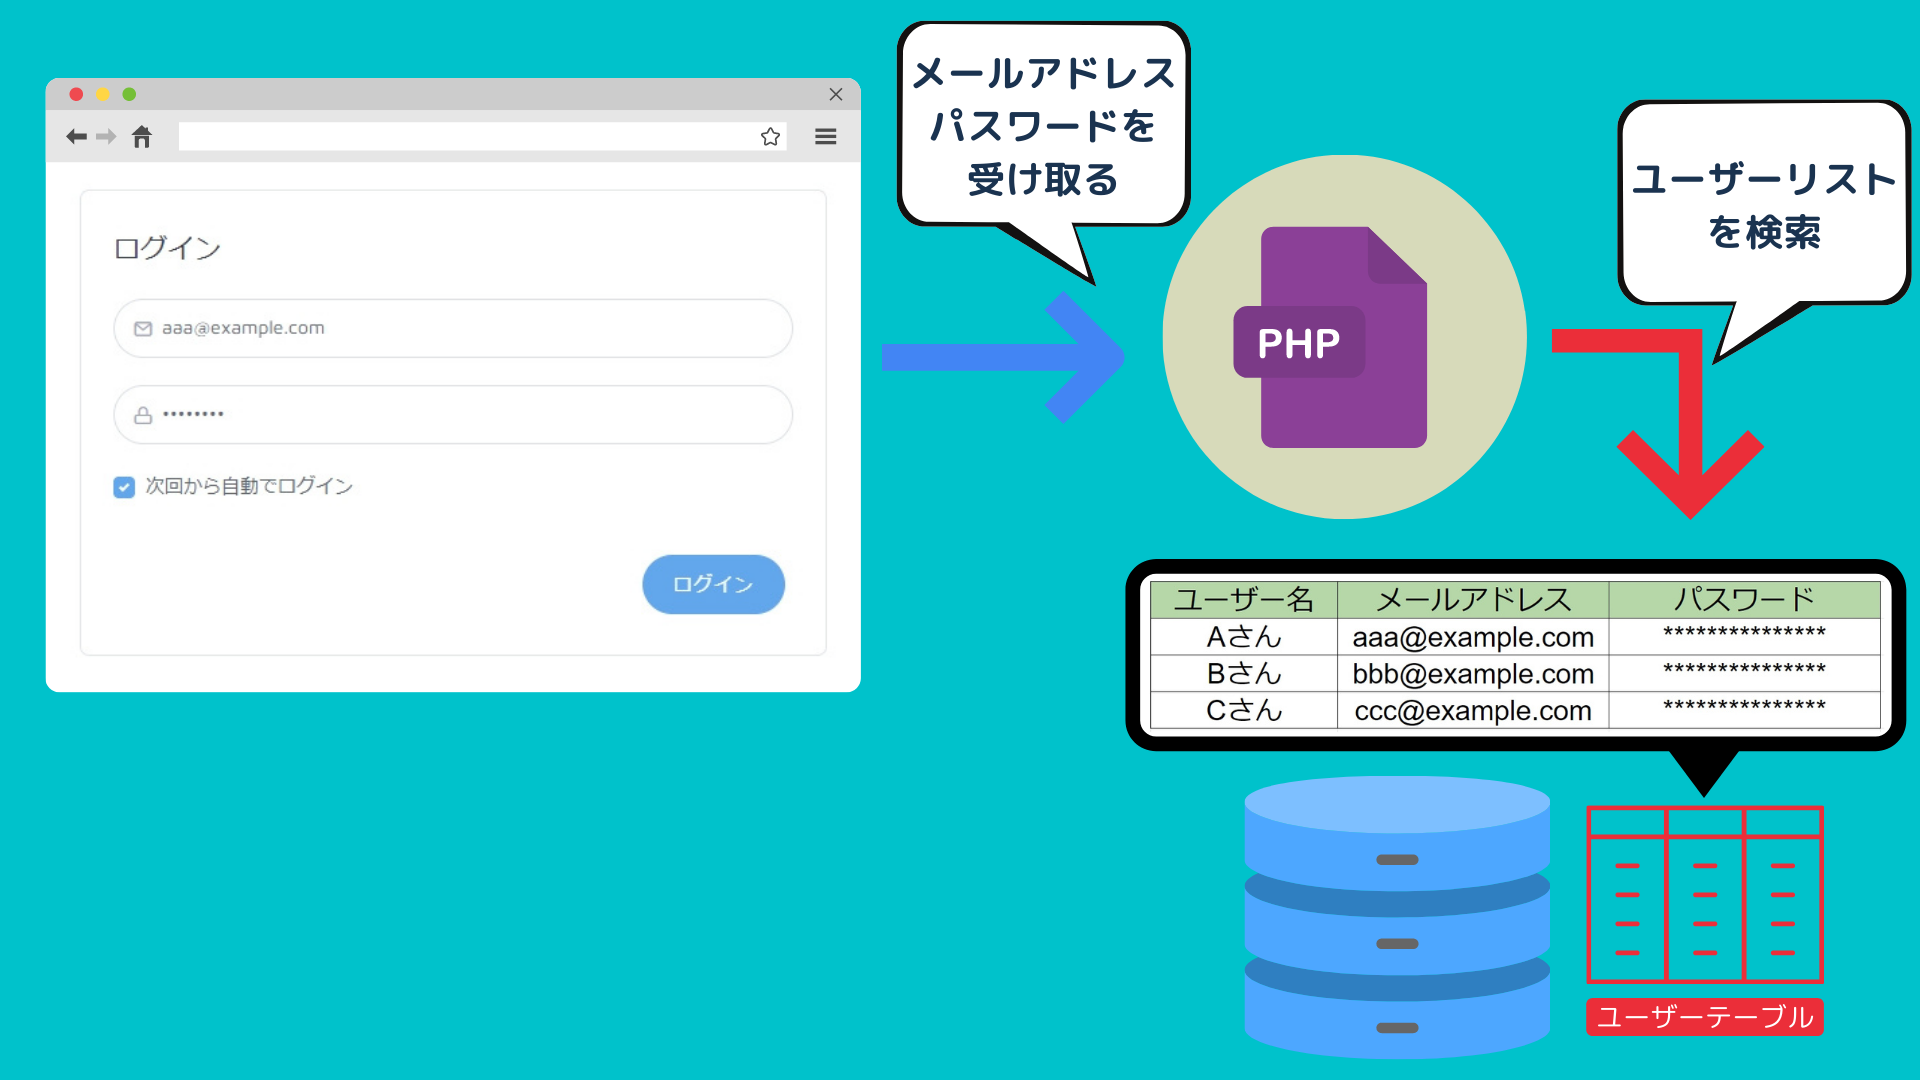Click the パスワード column header
This screenshot has width=1920, height=1080.
1744,600
